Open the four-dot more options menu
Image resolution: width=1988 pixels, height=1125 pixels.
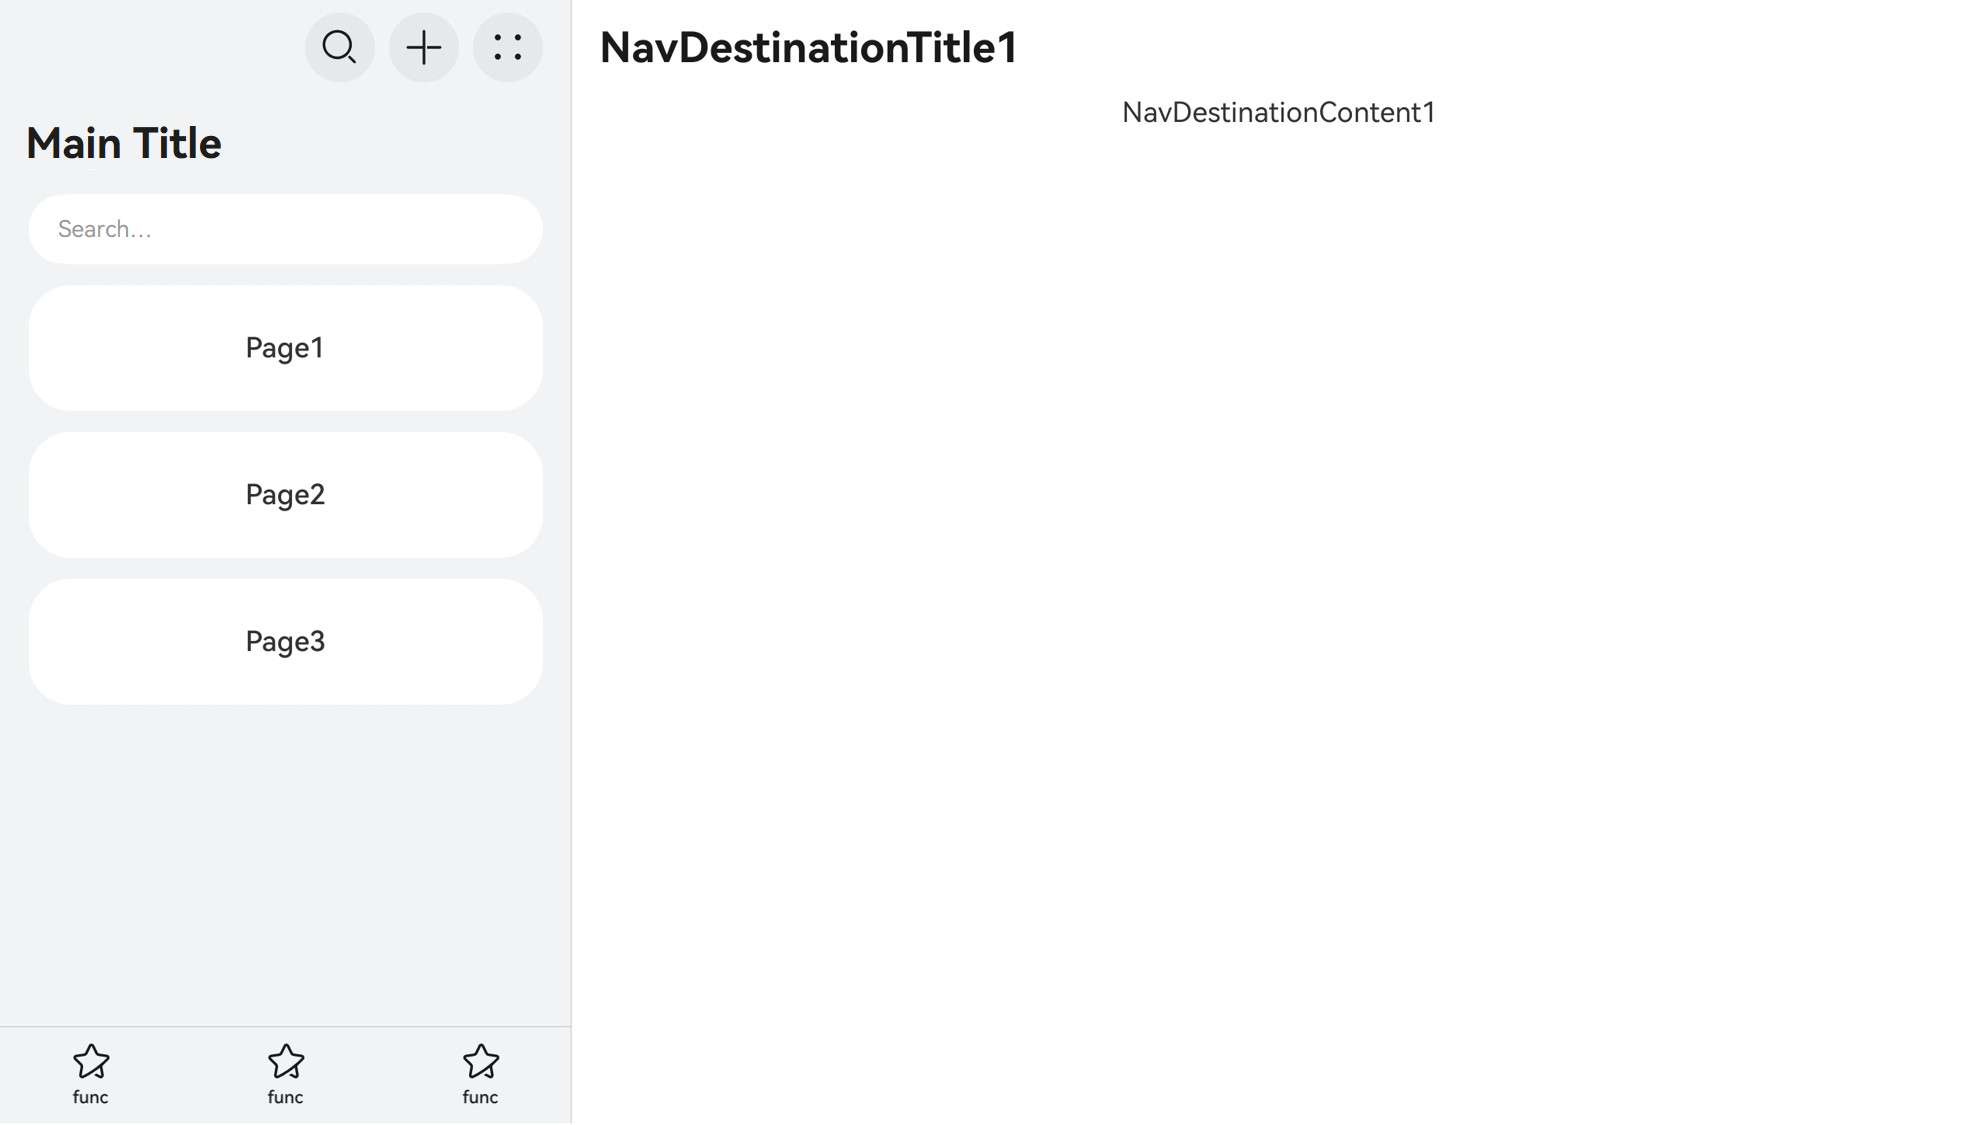[508, 47]
